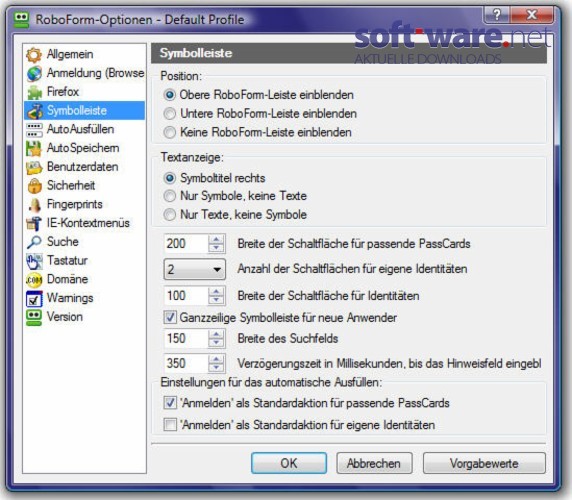This screenshot has height=500, width=572.
Task: Increase Verzögerungszeit spinner value
Action: (x=216, y=359)
